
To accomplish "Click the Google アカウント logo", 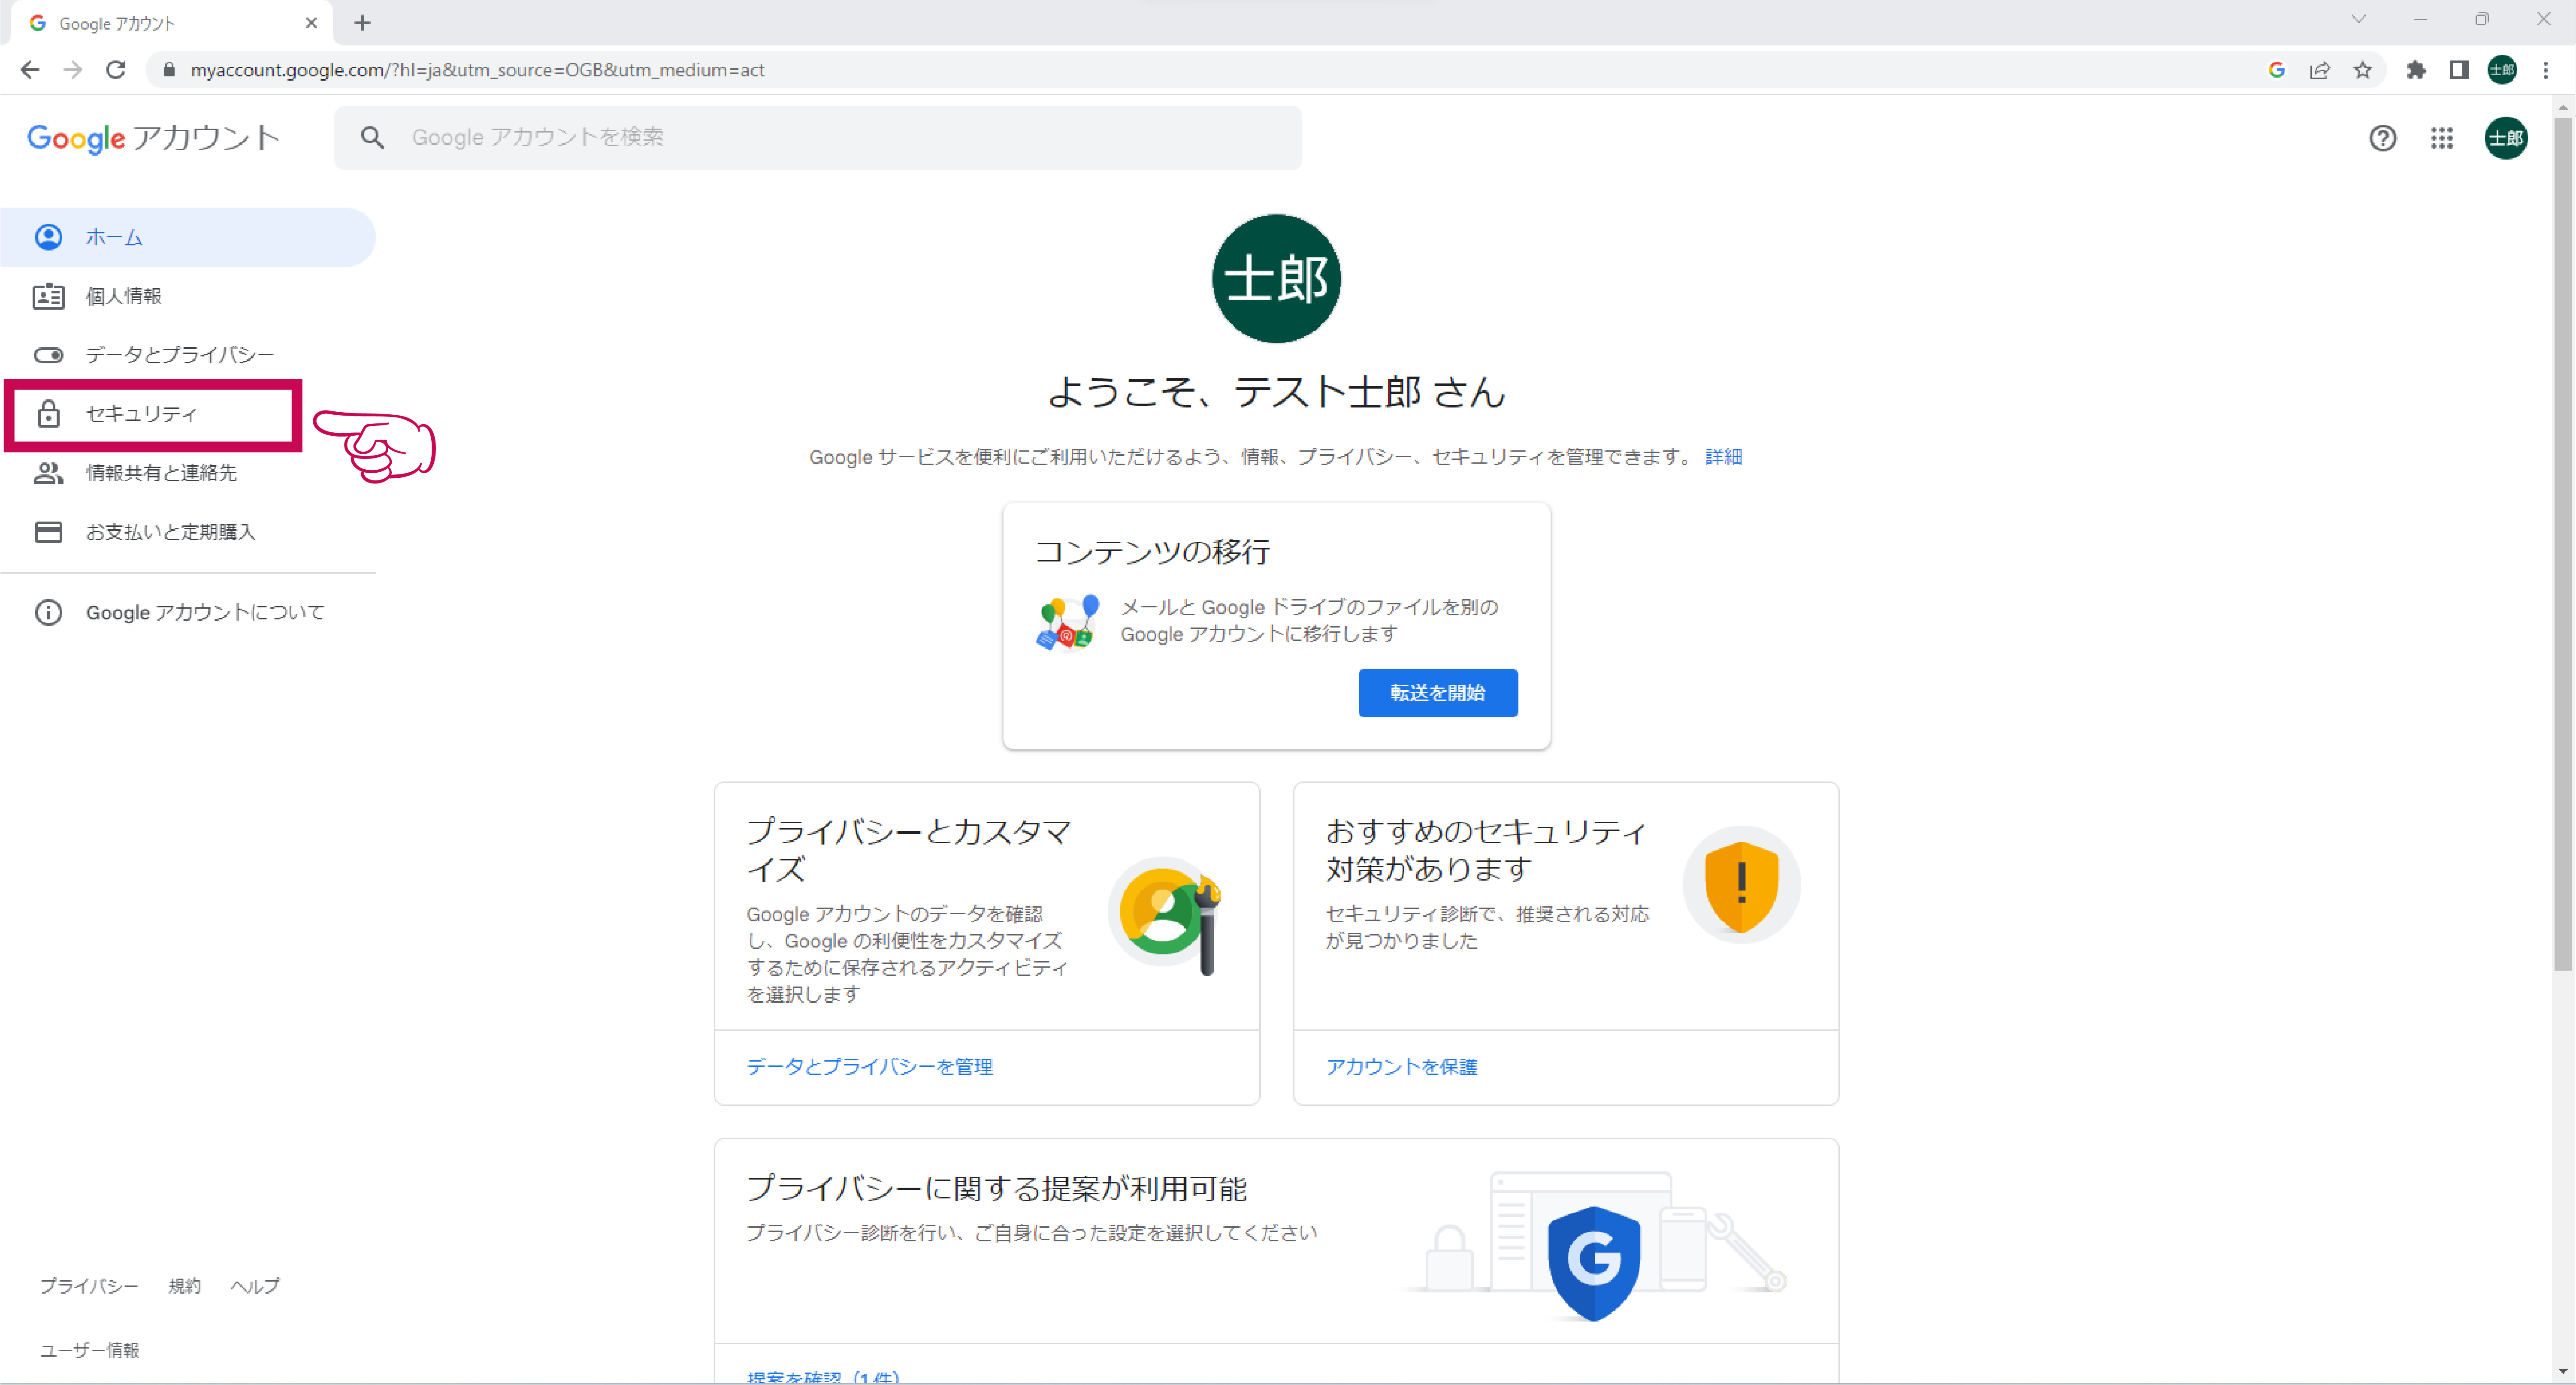I will pyautogui.click(x=153, y=138).
